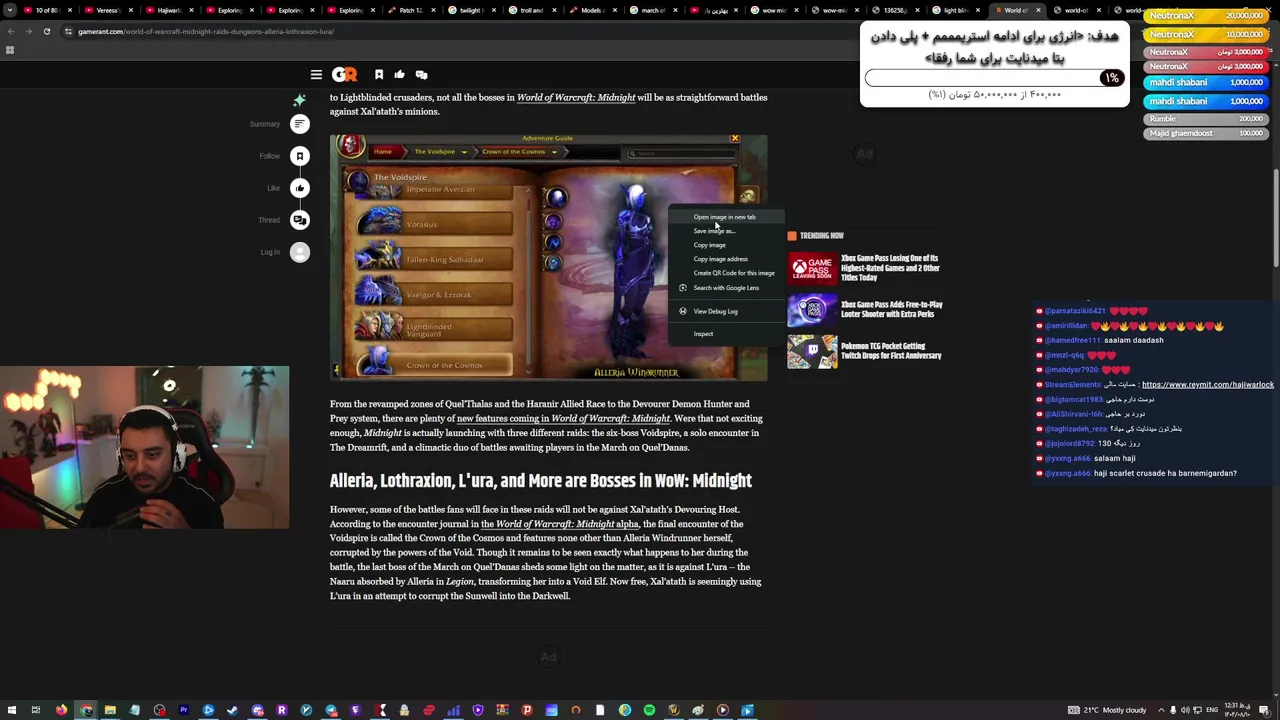Go back with the browser back arrow
This screenshot has height=720, width=1280.
(x=11, y=31)
